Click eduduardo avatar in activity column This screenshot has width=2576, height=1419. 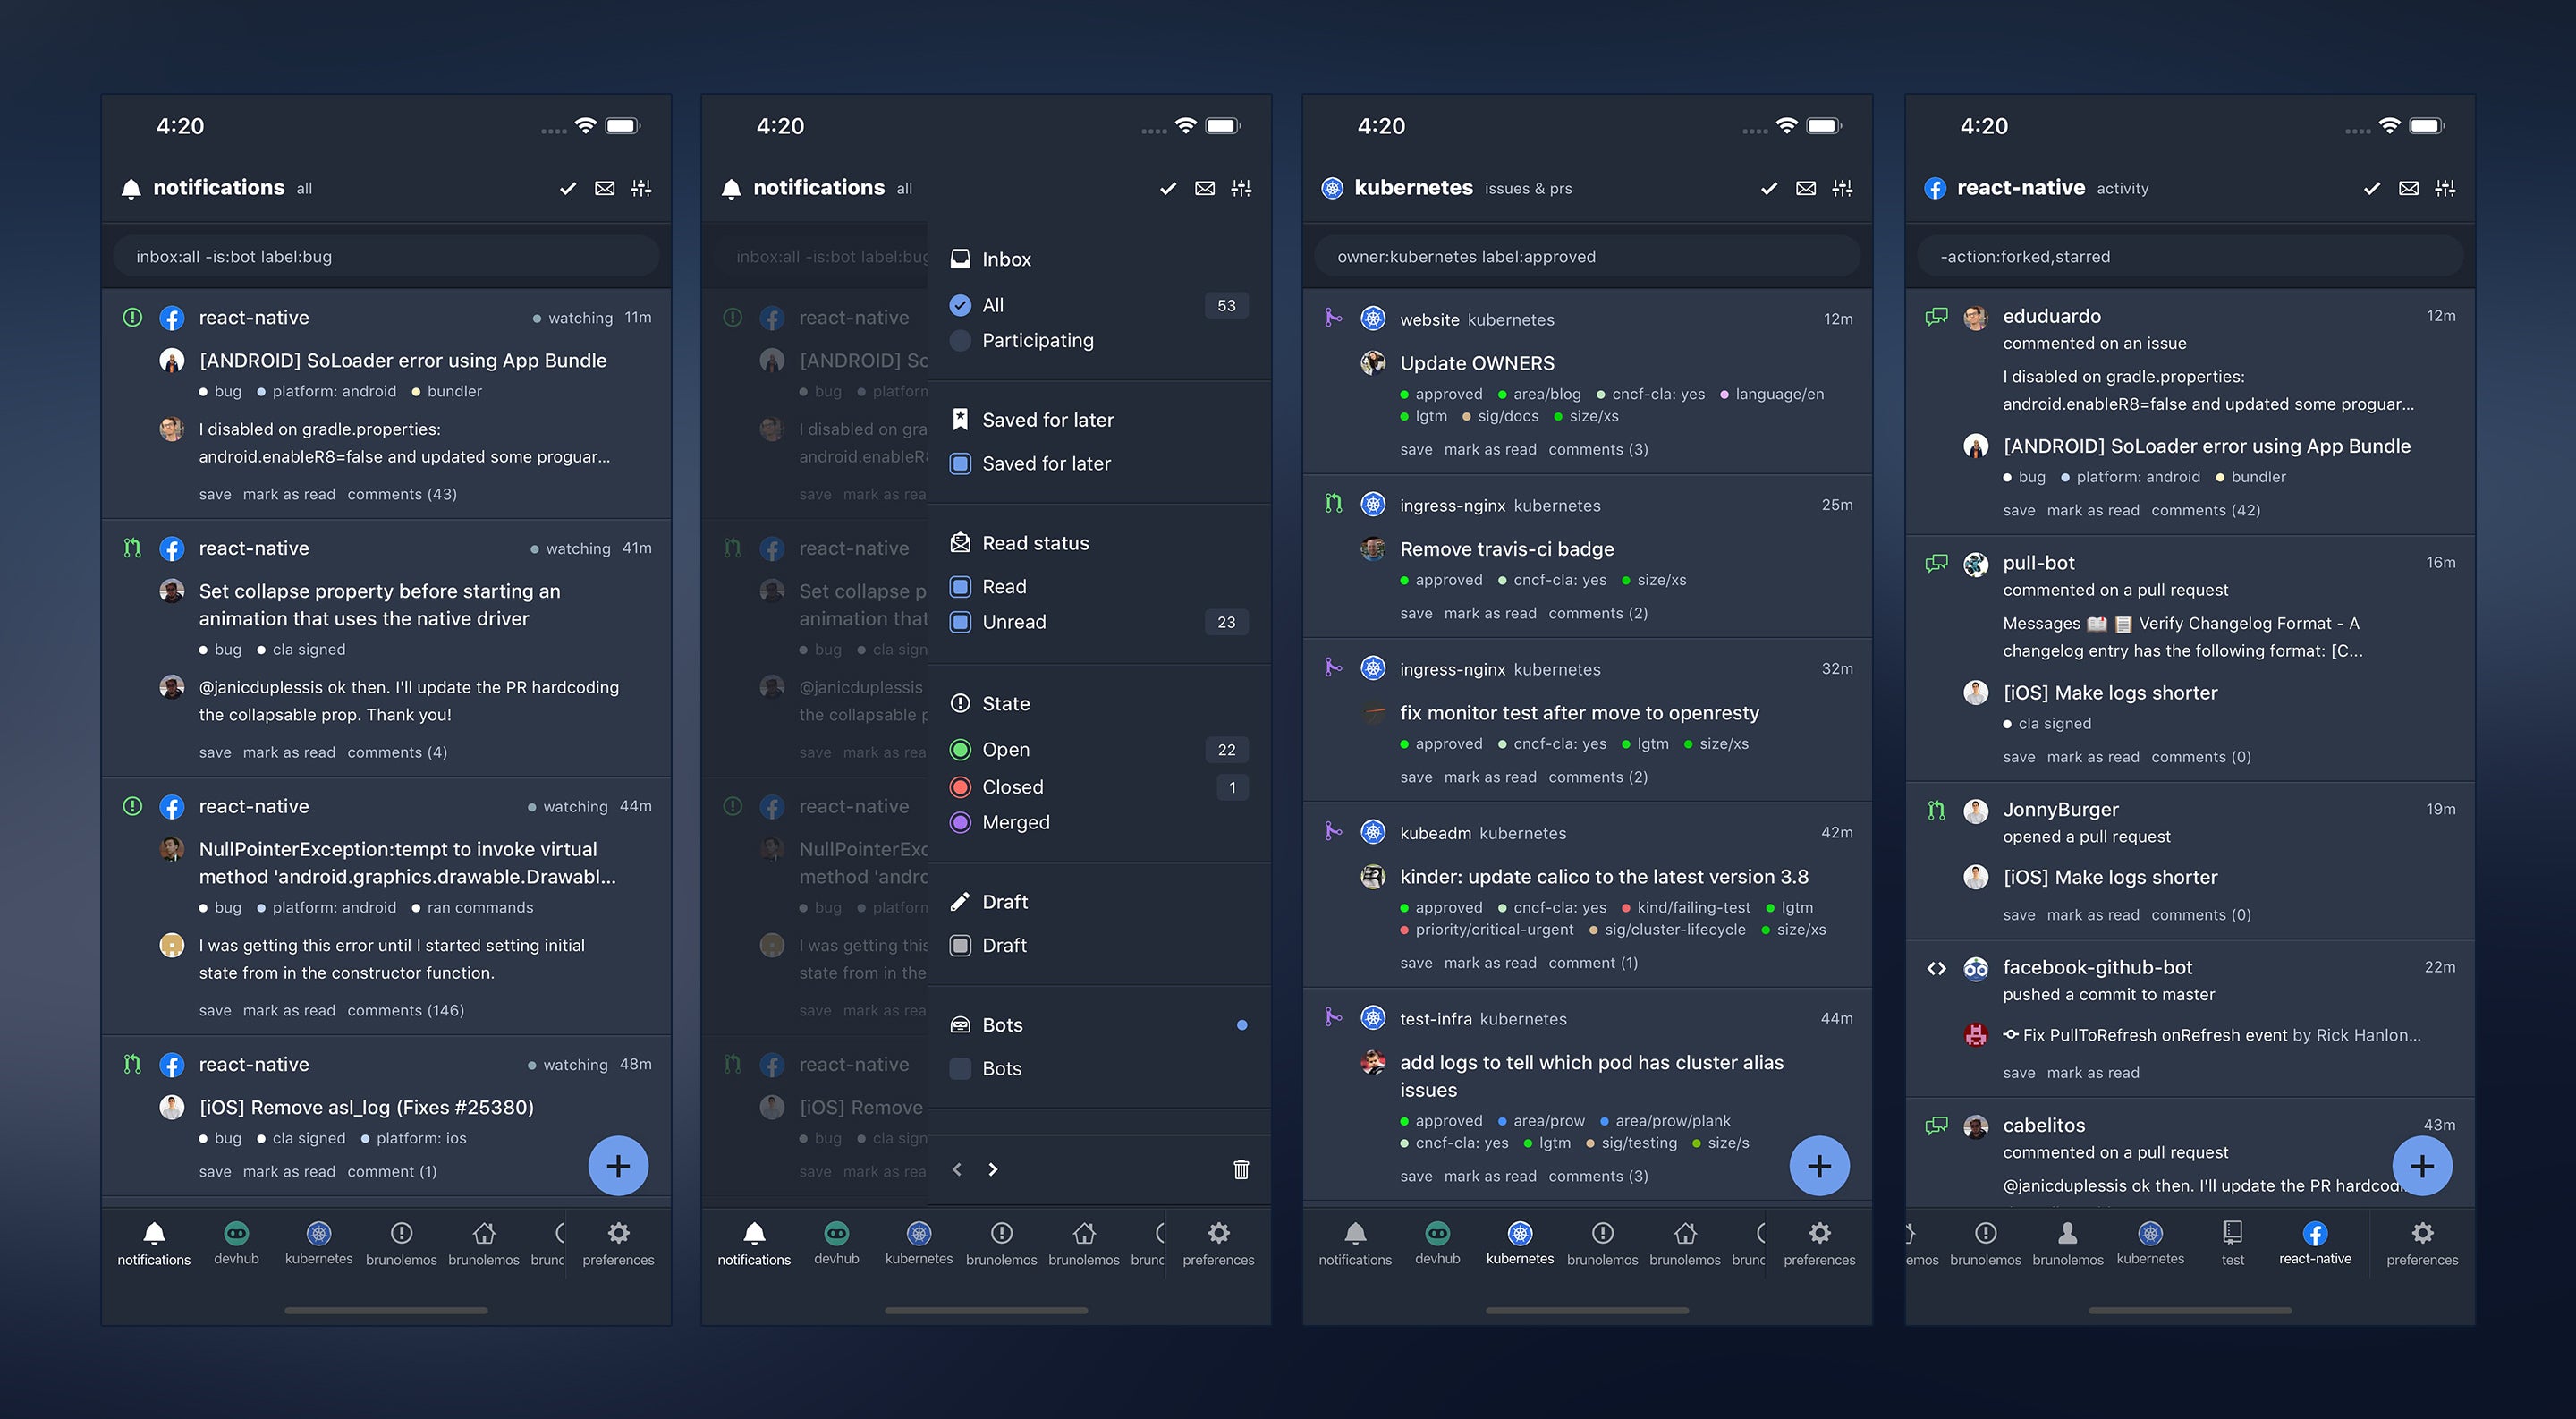[x=1975, y=318]
